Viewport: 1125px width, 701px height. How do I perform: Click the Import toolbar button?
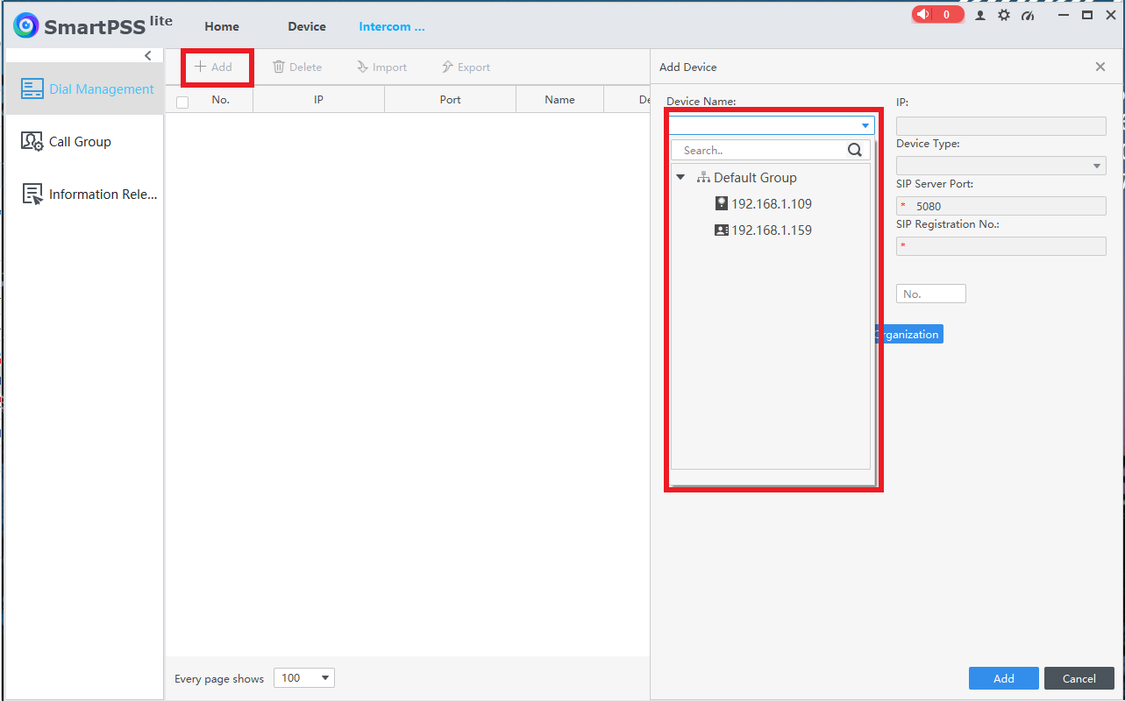[382, 67]
